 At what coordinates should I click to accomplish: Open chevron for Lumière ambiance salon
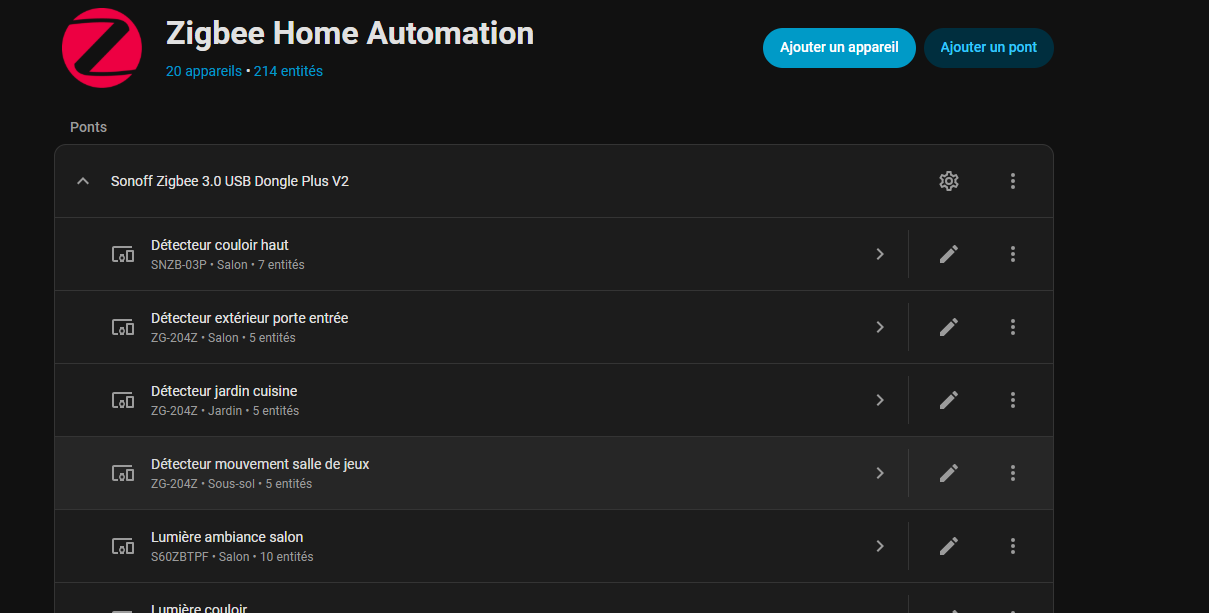(x=880, y=546)
